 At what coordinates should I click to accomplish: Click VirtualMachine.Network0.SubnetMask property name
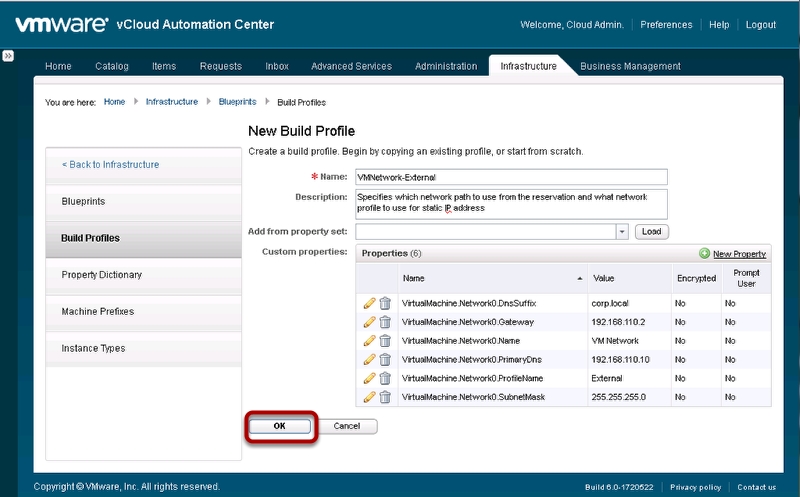tap(473, 397)
